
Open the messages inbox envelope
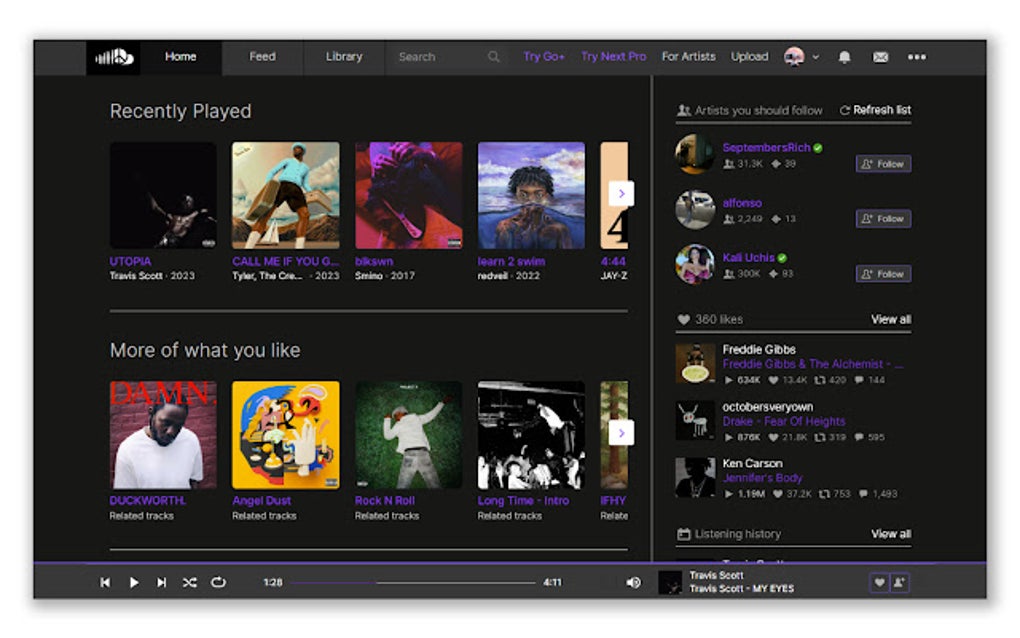click(x=879, y=57)
